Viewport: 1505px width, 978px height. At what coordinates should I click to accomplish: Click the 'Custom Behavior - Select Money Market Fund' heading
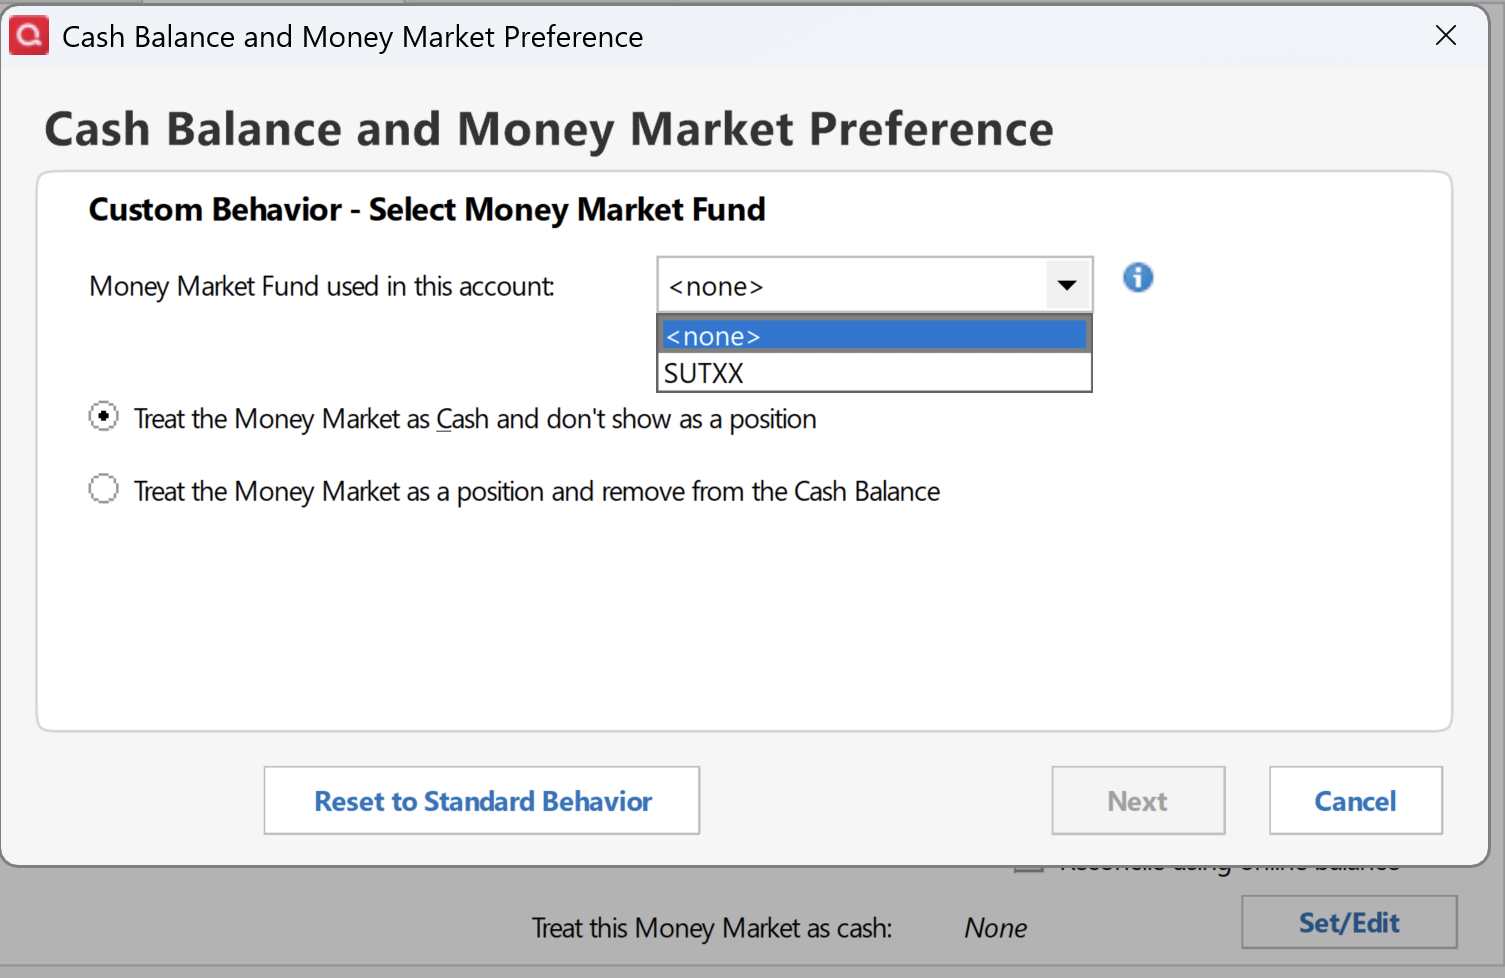click(427, 210)
